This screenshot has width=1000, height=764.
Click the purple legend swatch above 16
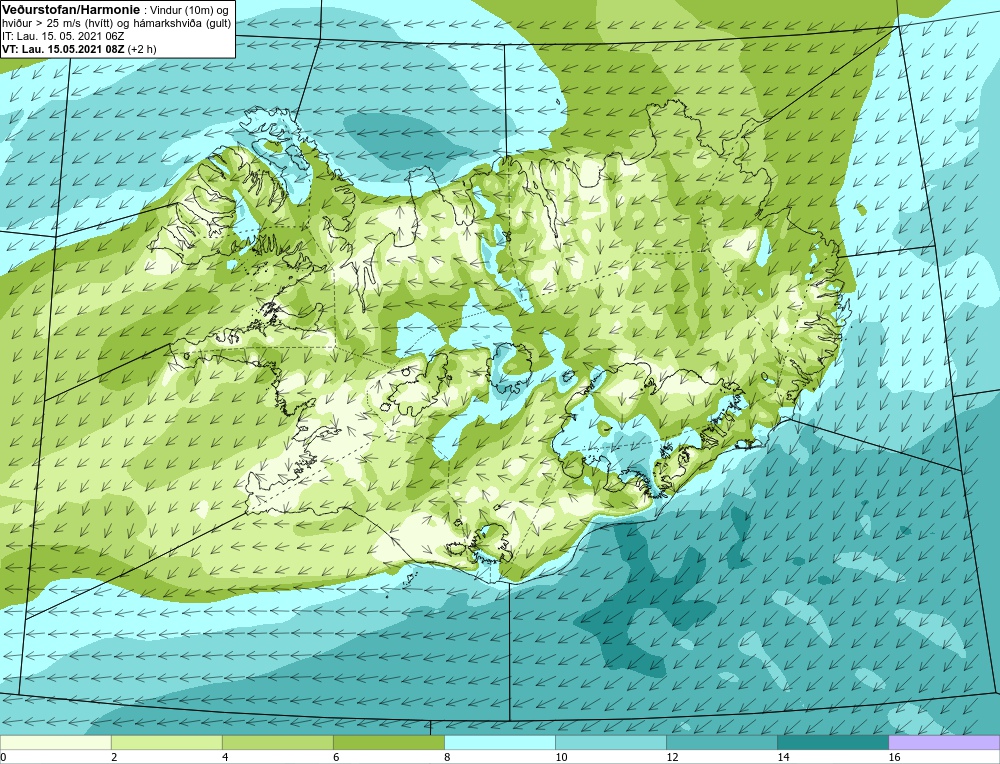coord(944,742)
